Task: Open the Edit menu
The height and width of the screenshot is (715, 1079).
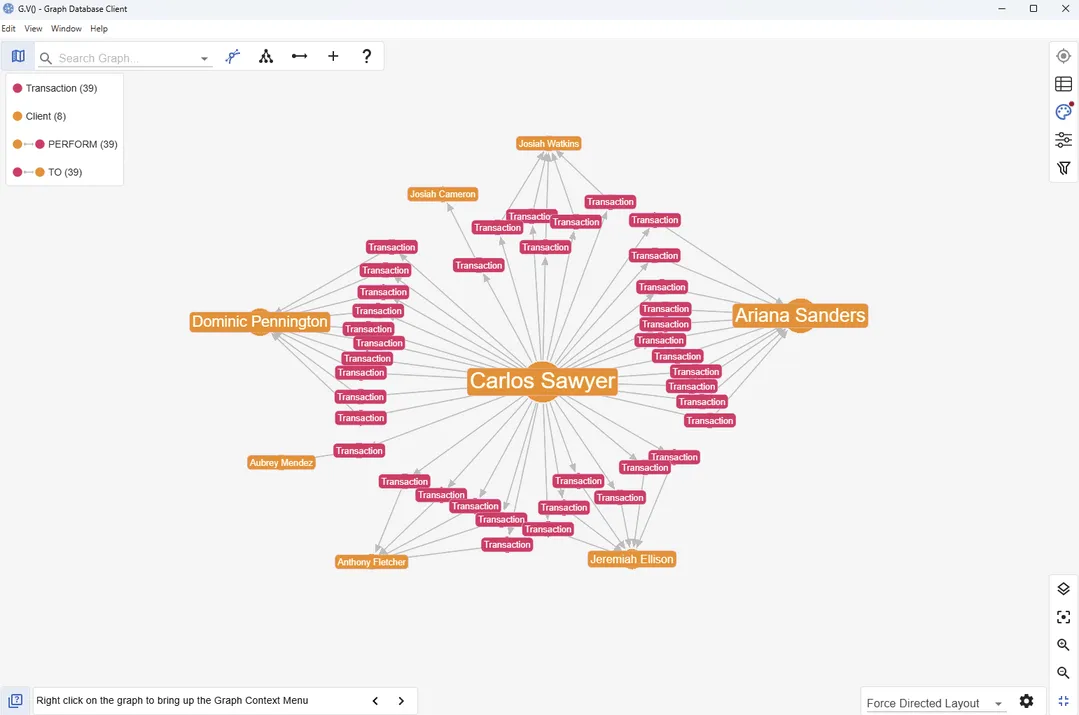Action: pyautogui.click(x=8, y=29)
